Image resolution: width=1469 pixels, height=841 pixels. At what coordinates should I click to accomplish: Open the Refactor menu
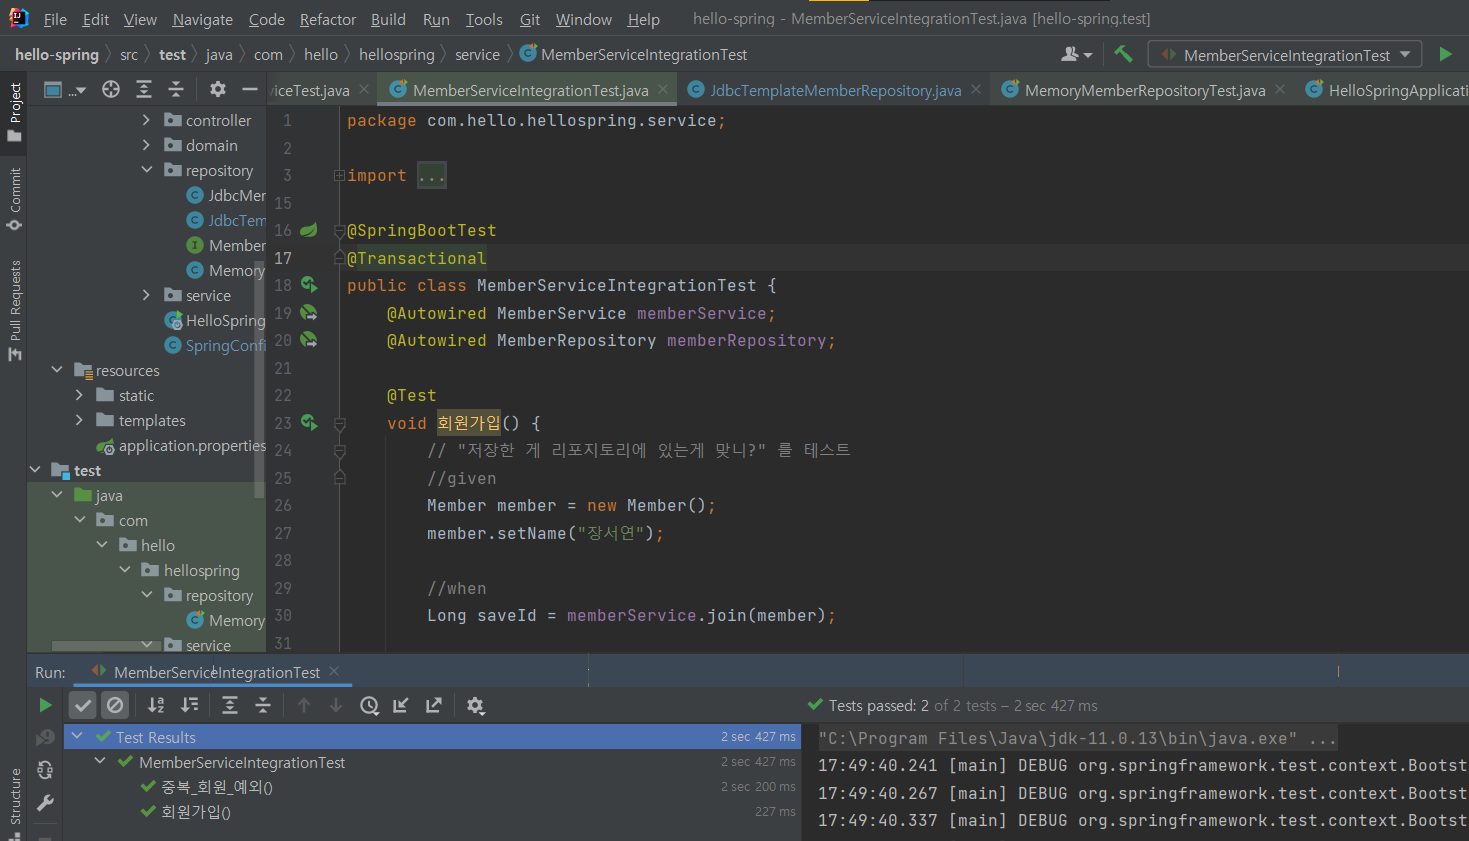tap(327, 19)
